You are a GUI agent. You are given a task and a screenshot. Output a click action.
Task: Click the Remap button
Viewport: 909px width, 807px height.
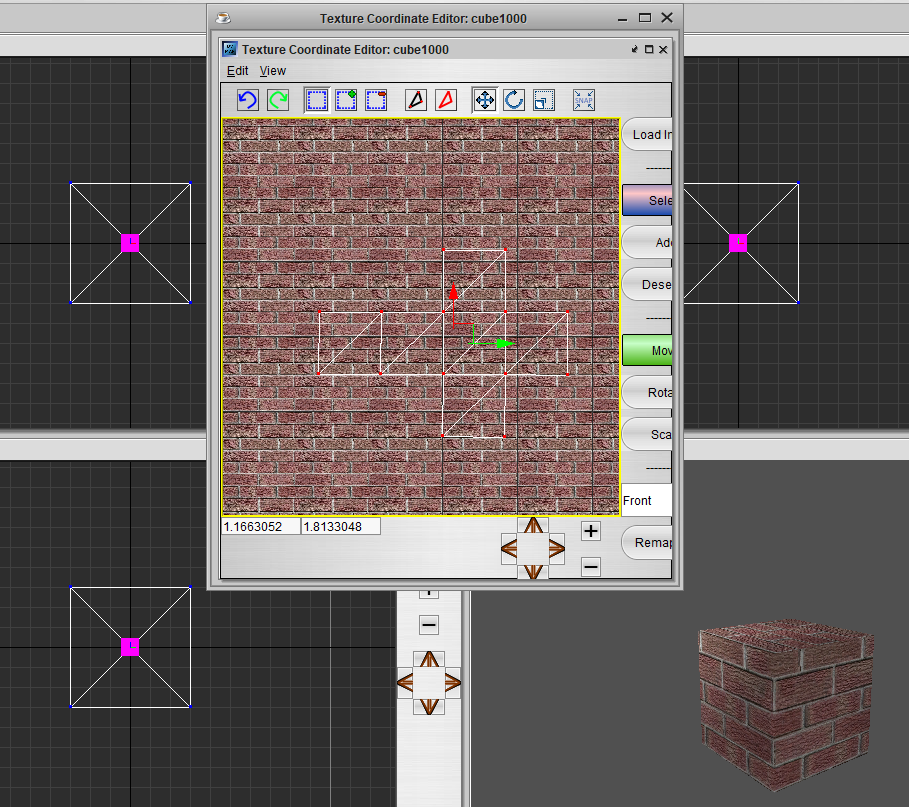click(647, 543)
